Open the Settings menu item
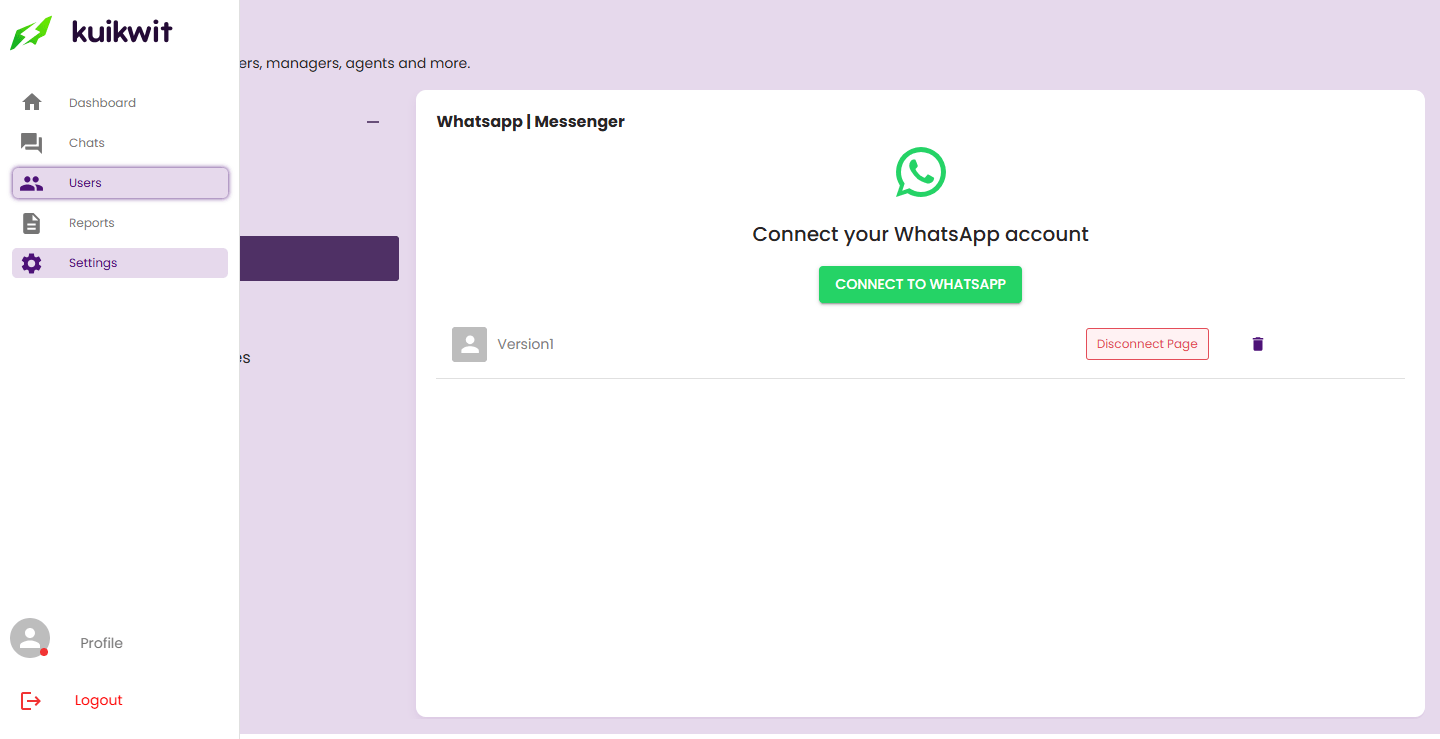The image size is (1440, 739). click(120, 263)
